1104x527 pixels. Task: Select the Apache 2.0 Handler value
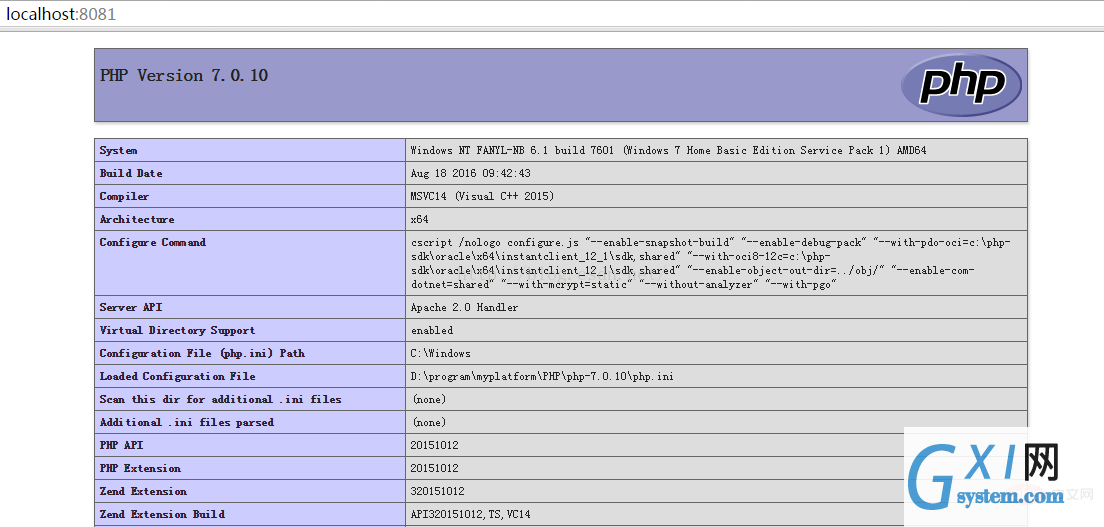tap(465, 307)
